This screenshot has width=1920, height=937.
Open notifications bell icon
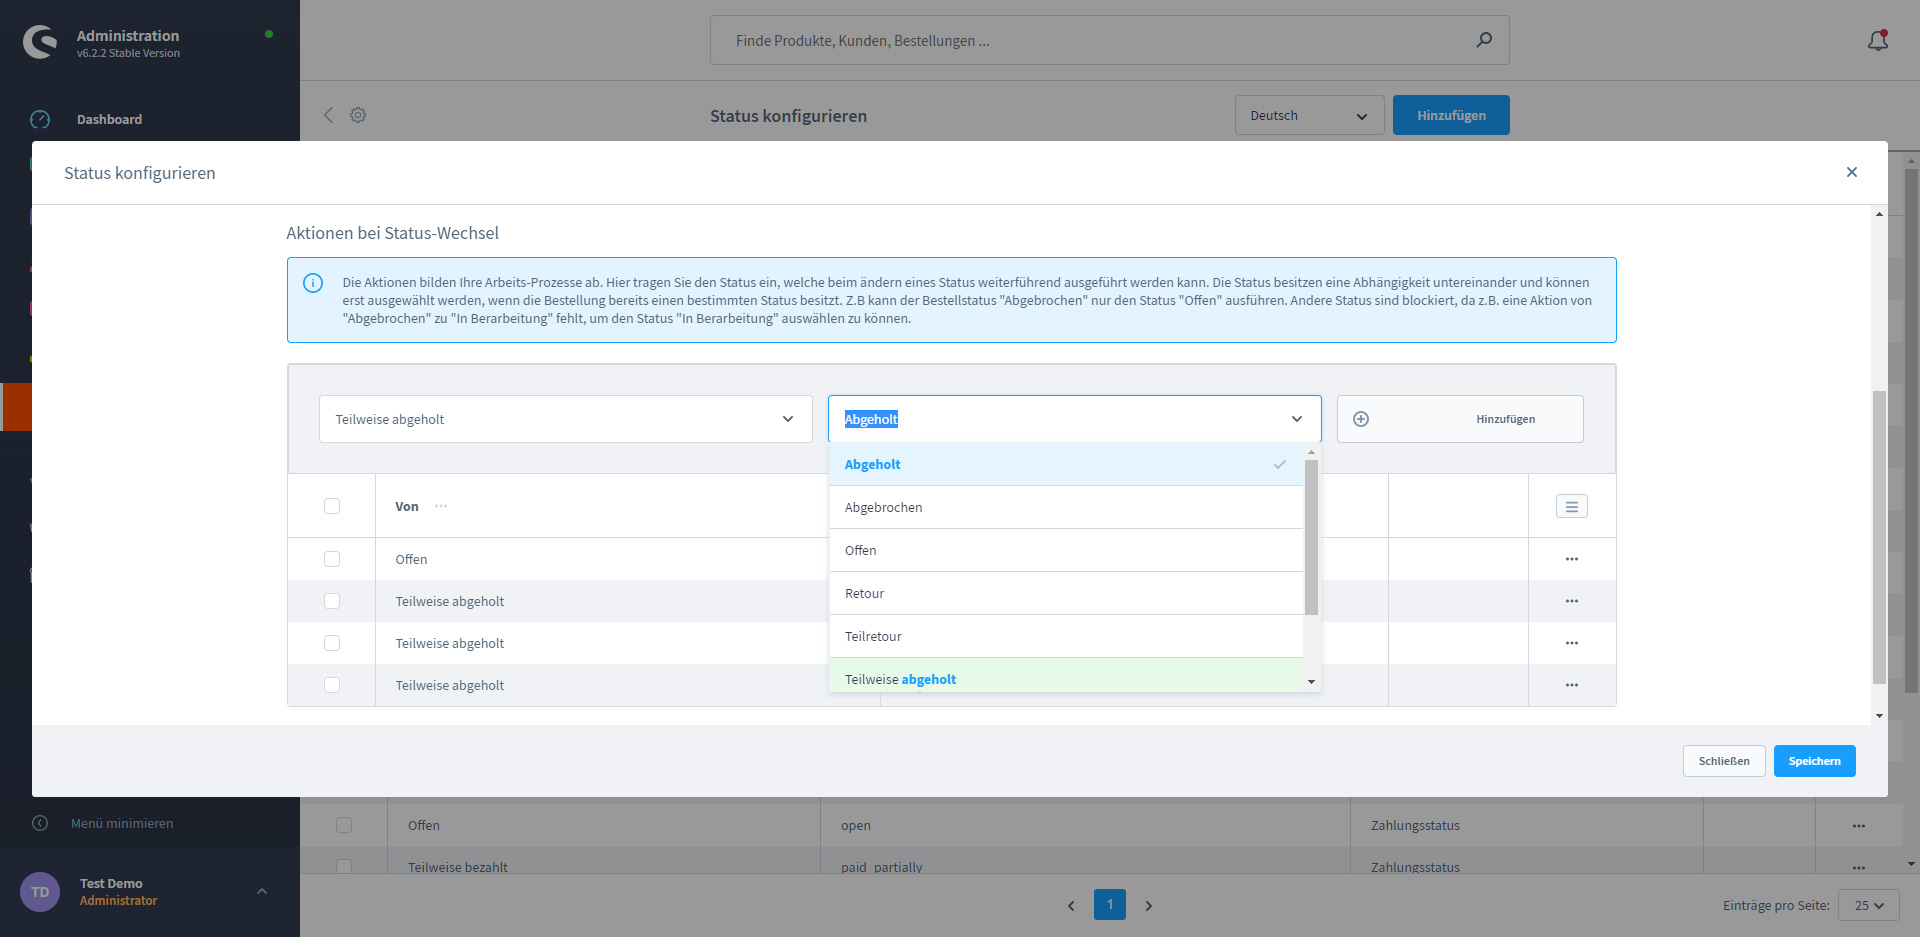coord(1878,40)
